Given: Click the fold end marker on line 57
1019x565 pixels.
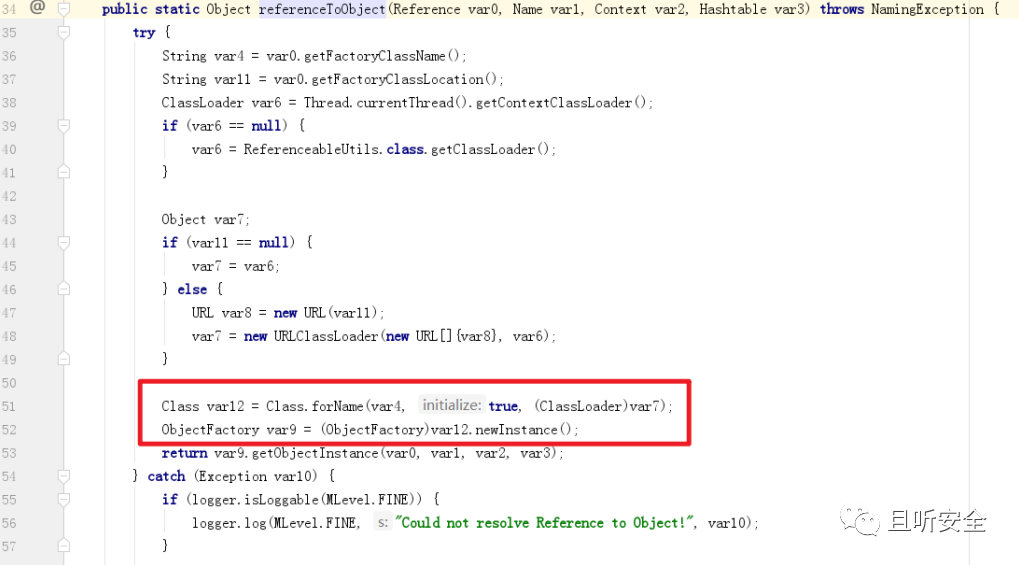Looking at the screenshot, I should click(x=64, y=545).
